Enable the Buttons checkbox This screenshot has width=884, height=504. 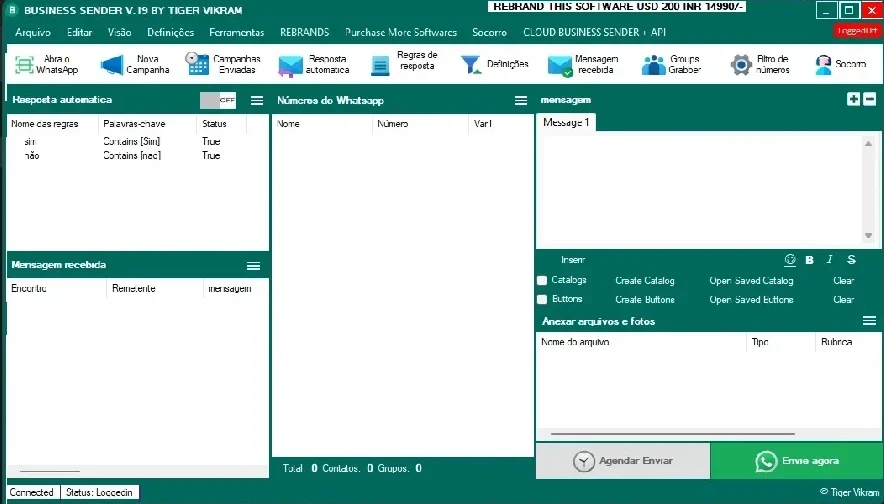542,299
